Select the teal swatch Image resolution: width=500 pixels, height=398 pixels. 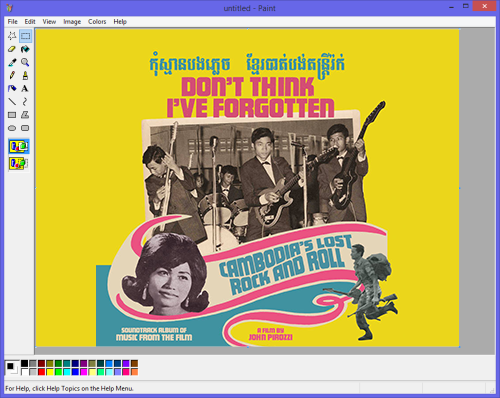click(x=67, y=363)
